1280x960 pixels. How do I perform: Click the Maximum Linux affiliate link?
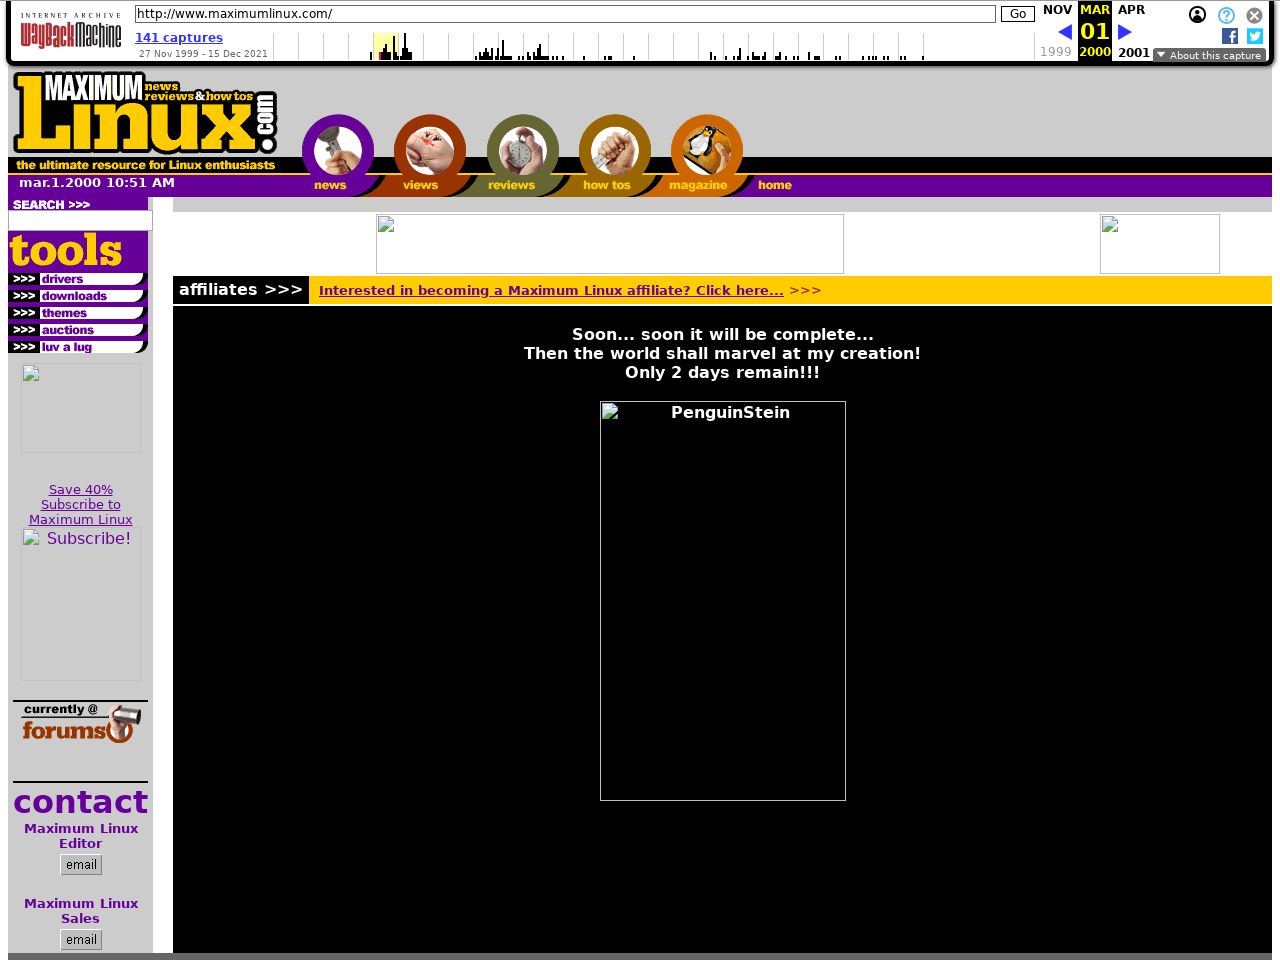[x=551, y=291]
